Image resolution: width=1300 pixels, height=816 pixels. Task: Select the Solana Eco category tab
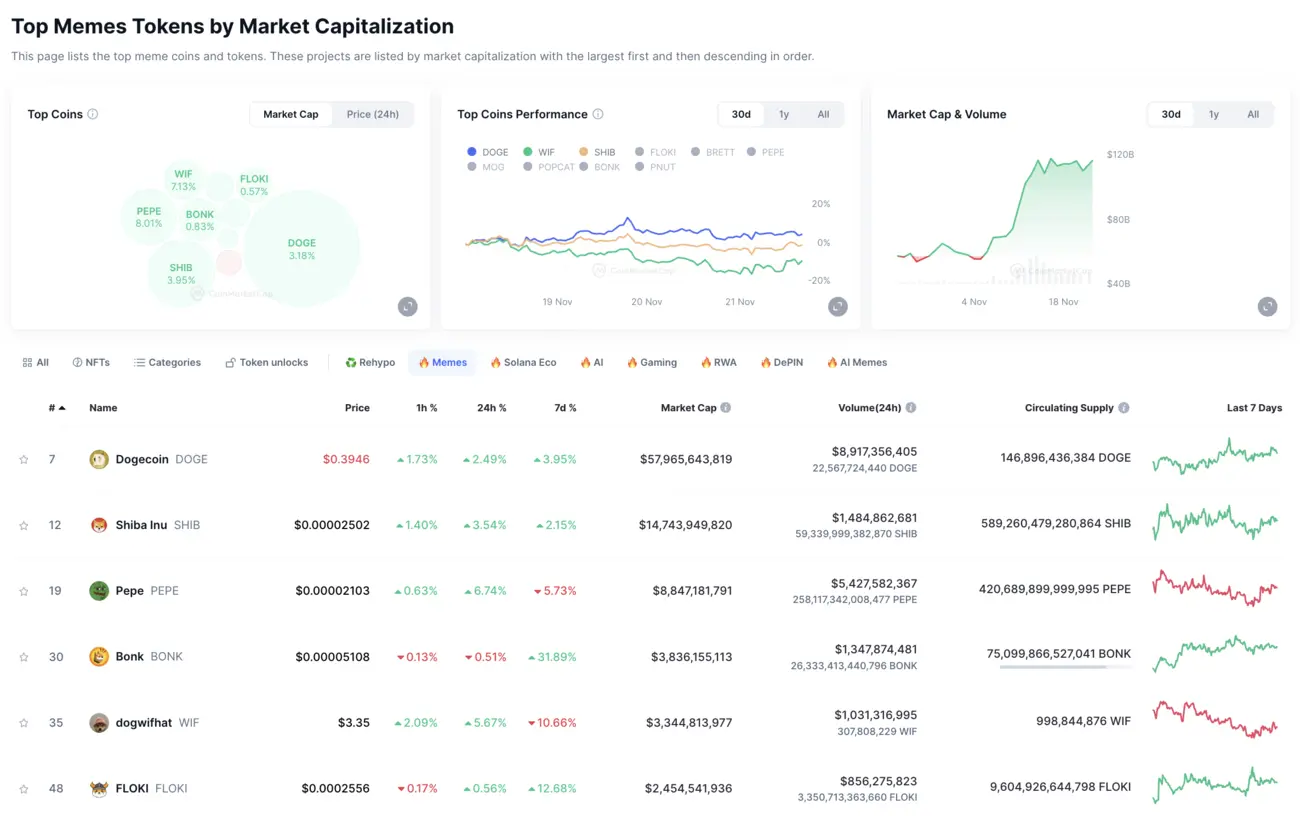click(523, 363)
